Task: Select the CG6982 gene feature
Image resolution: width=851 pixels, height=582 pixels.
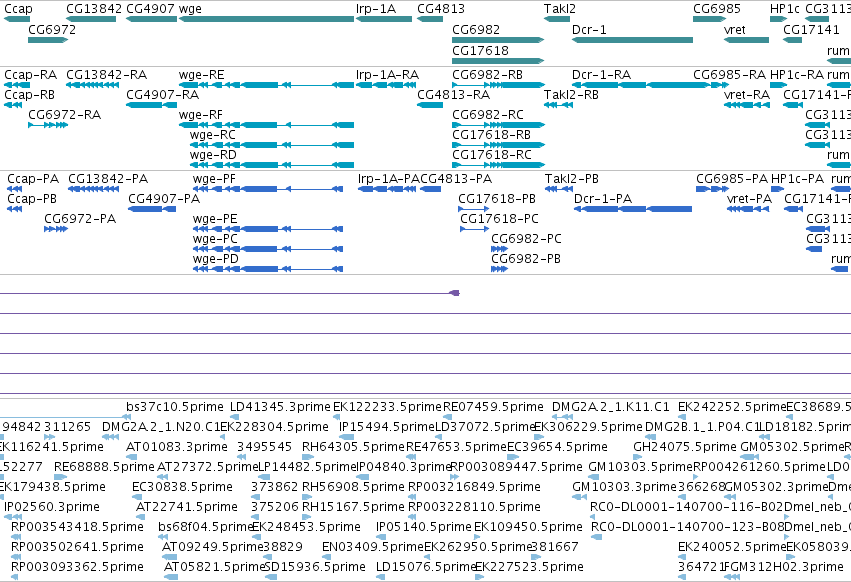Action: tap(498, 40)
